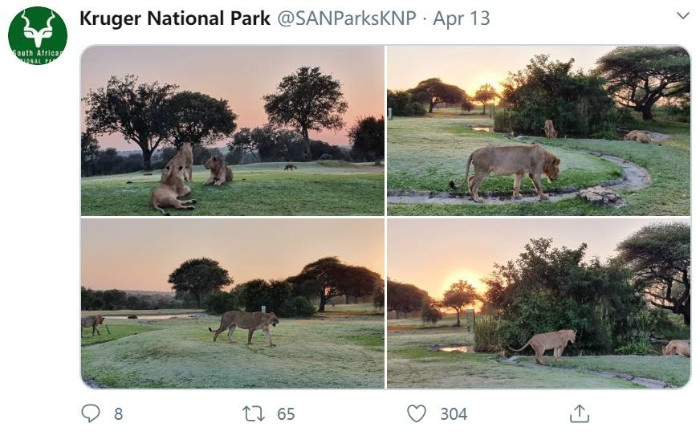Share the tweet using the upload arrow icon
The width and height of the screenshot is (700, 436).
[579, 413]
